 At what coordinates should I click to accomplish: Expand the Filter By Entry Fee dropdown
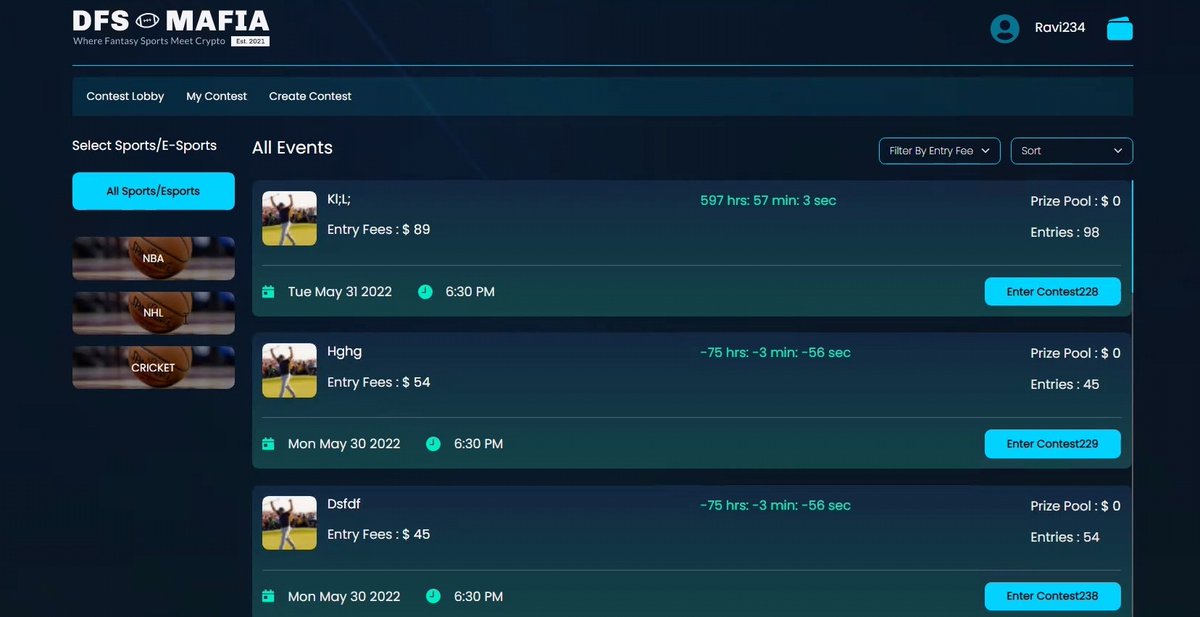939,151
